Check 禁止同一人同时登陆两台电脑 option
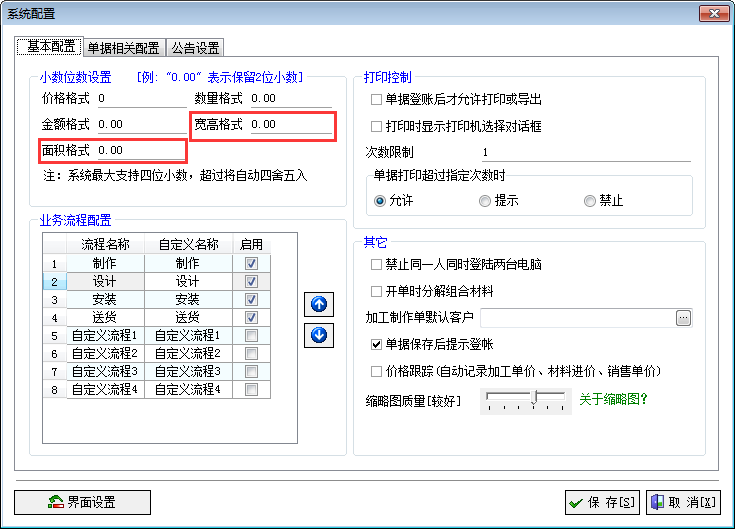Image resolution: width=735 pixels, height=529 pixels. tap(376, 265)
